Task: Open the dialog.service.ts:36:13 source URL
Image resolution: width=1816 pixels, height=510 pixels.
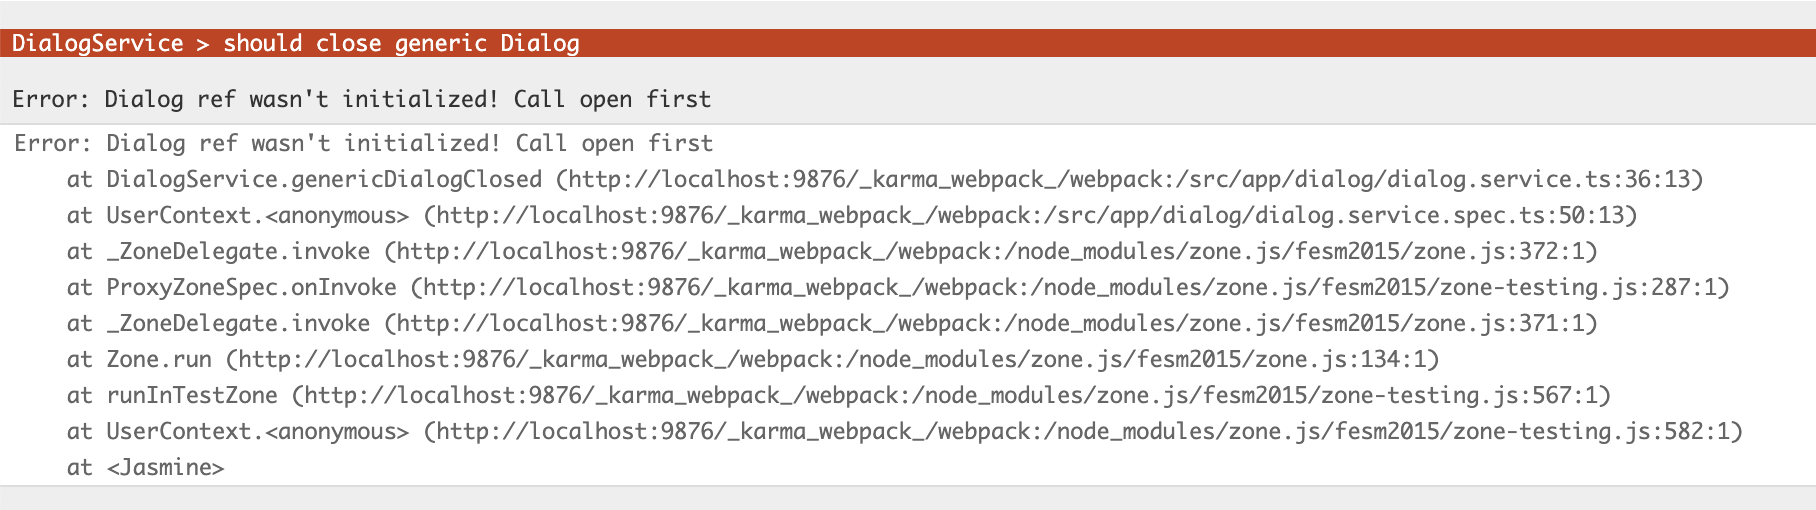Action: click(1129, 179)
